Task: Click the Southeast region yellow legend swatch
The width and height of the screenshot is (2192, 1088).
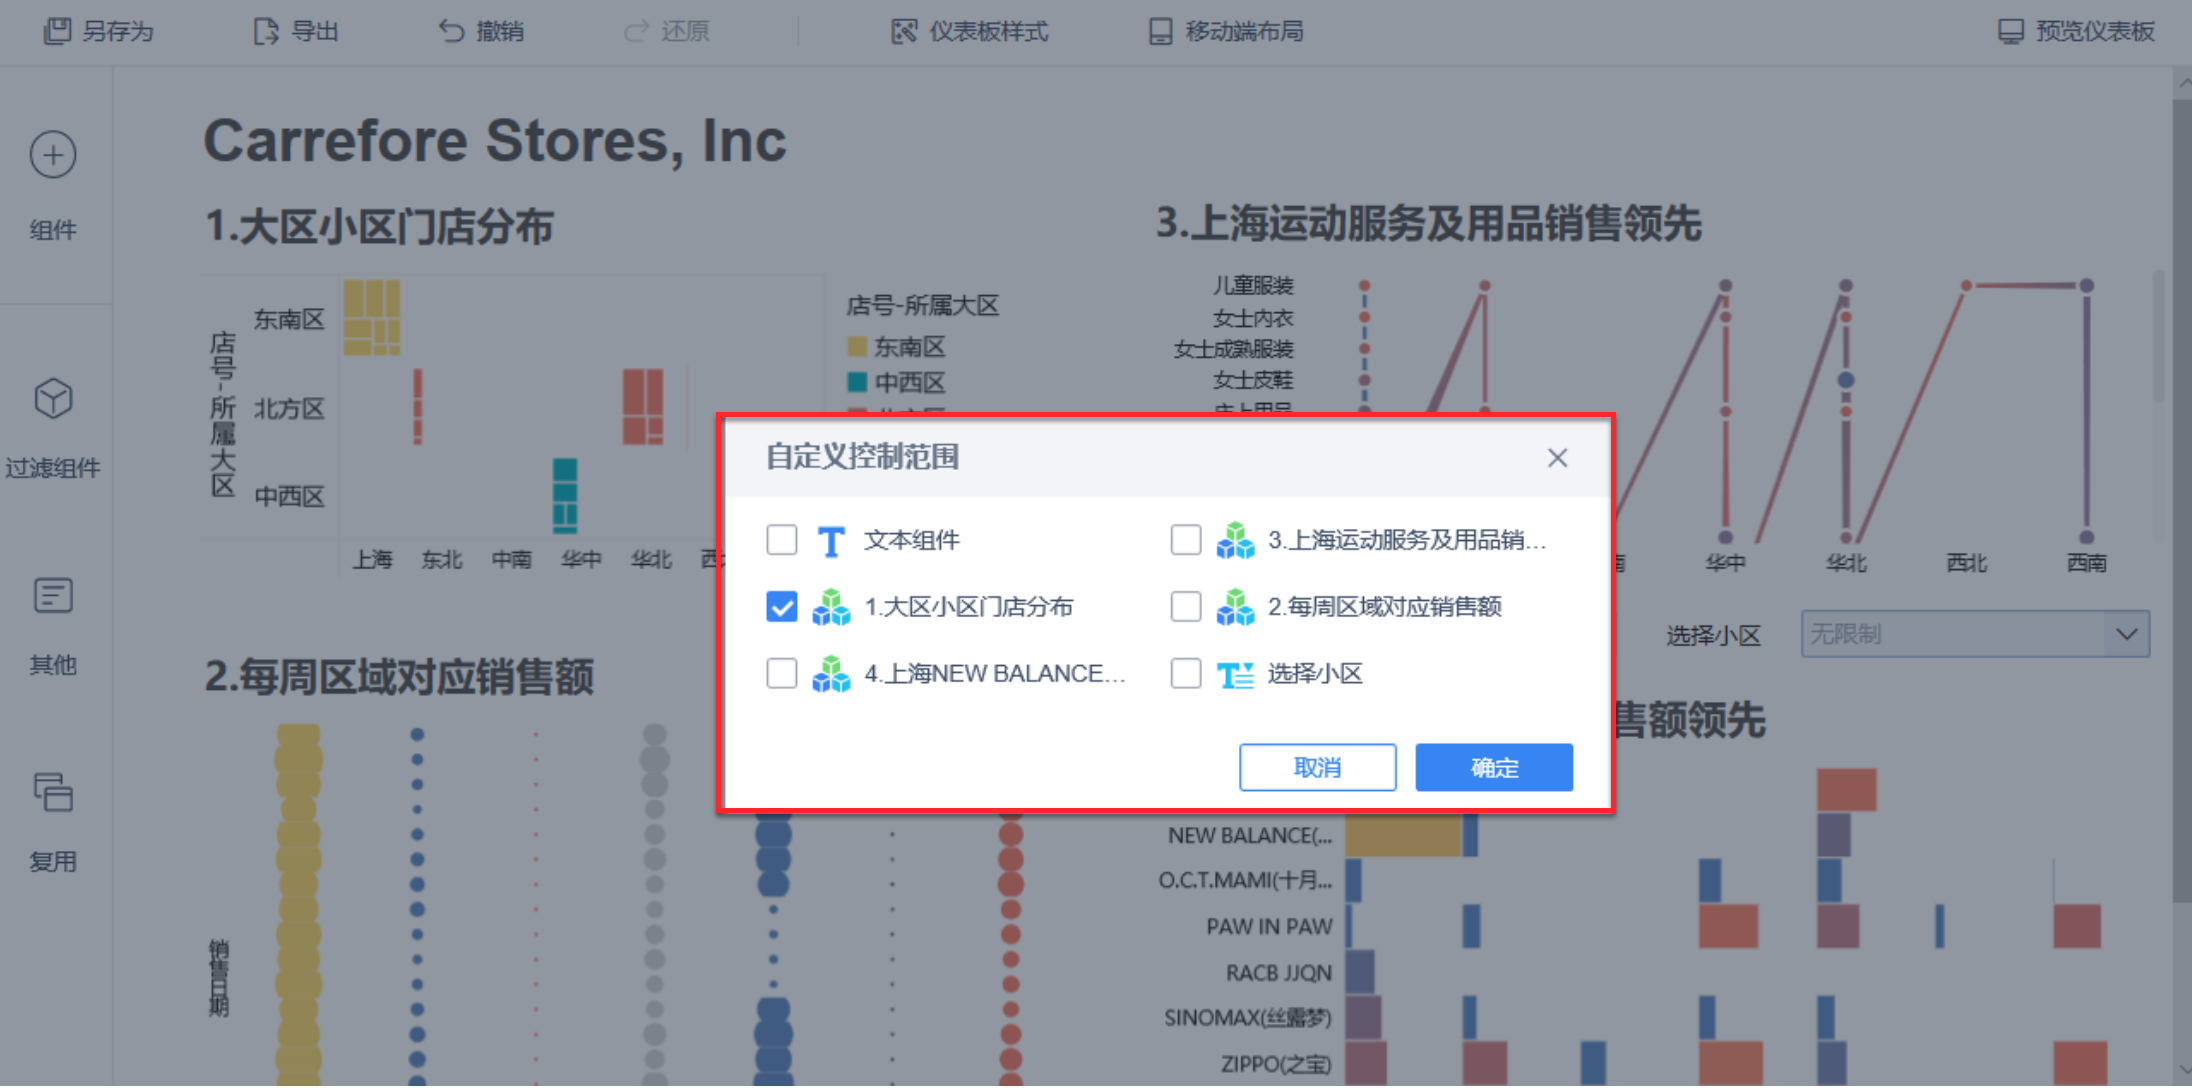Action: [x=856, y=347]
